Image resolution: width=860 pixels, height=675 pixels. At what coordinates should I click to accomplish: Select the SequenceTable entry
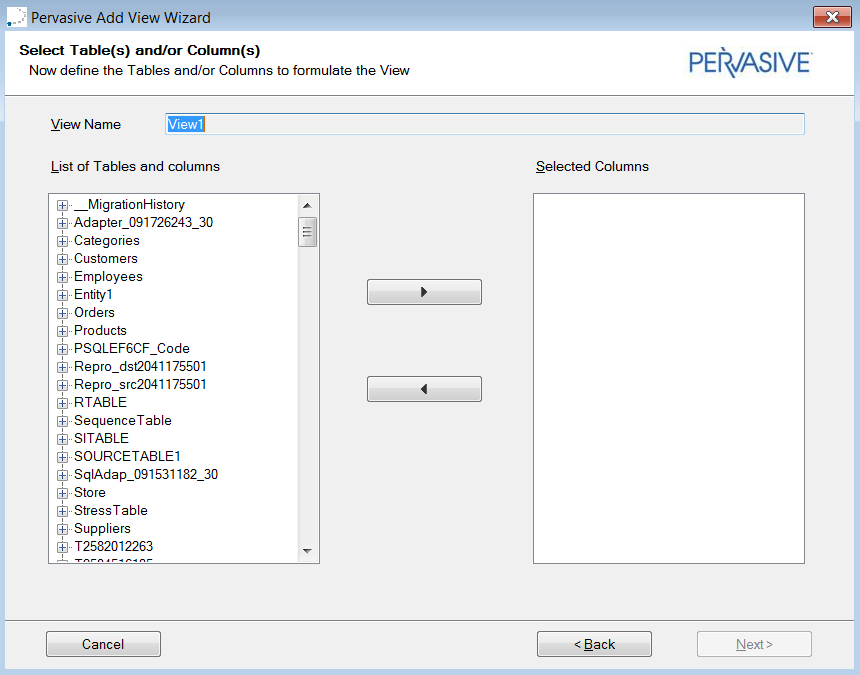click(122, 421)
